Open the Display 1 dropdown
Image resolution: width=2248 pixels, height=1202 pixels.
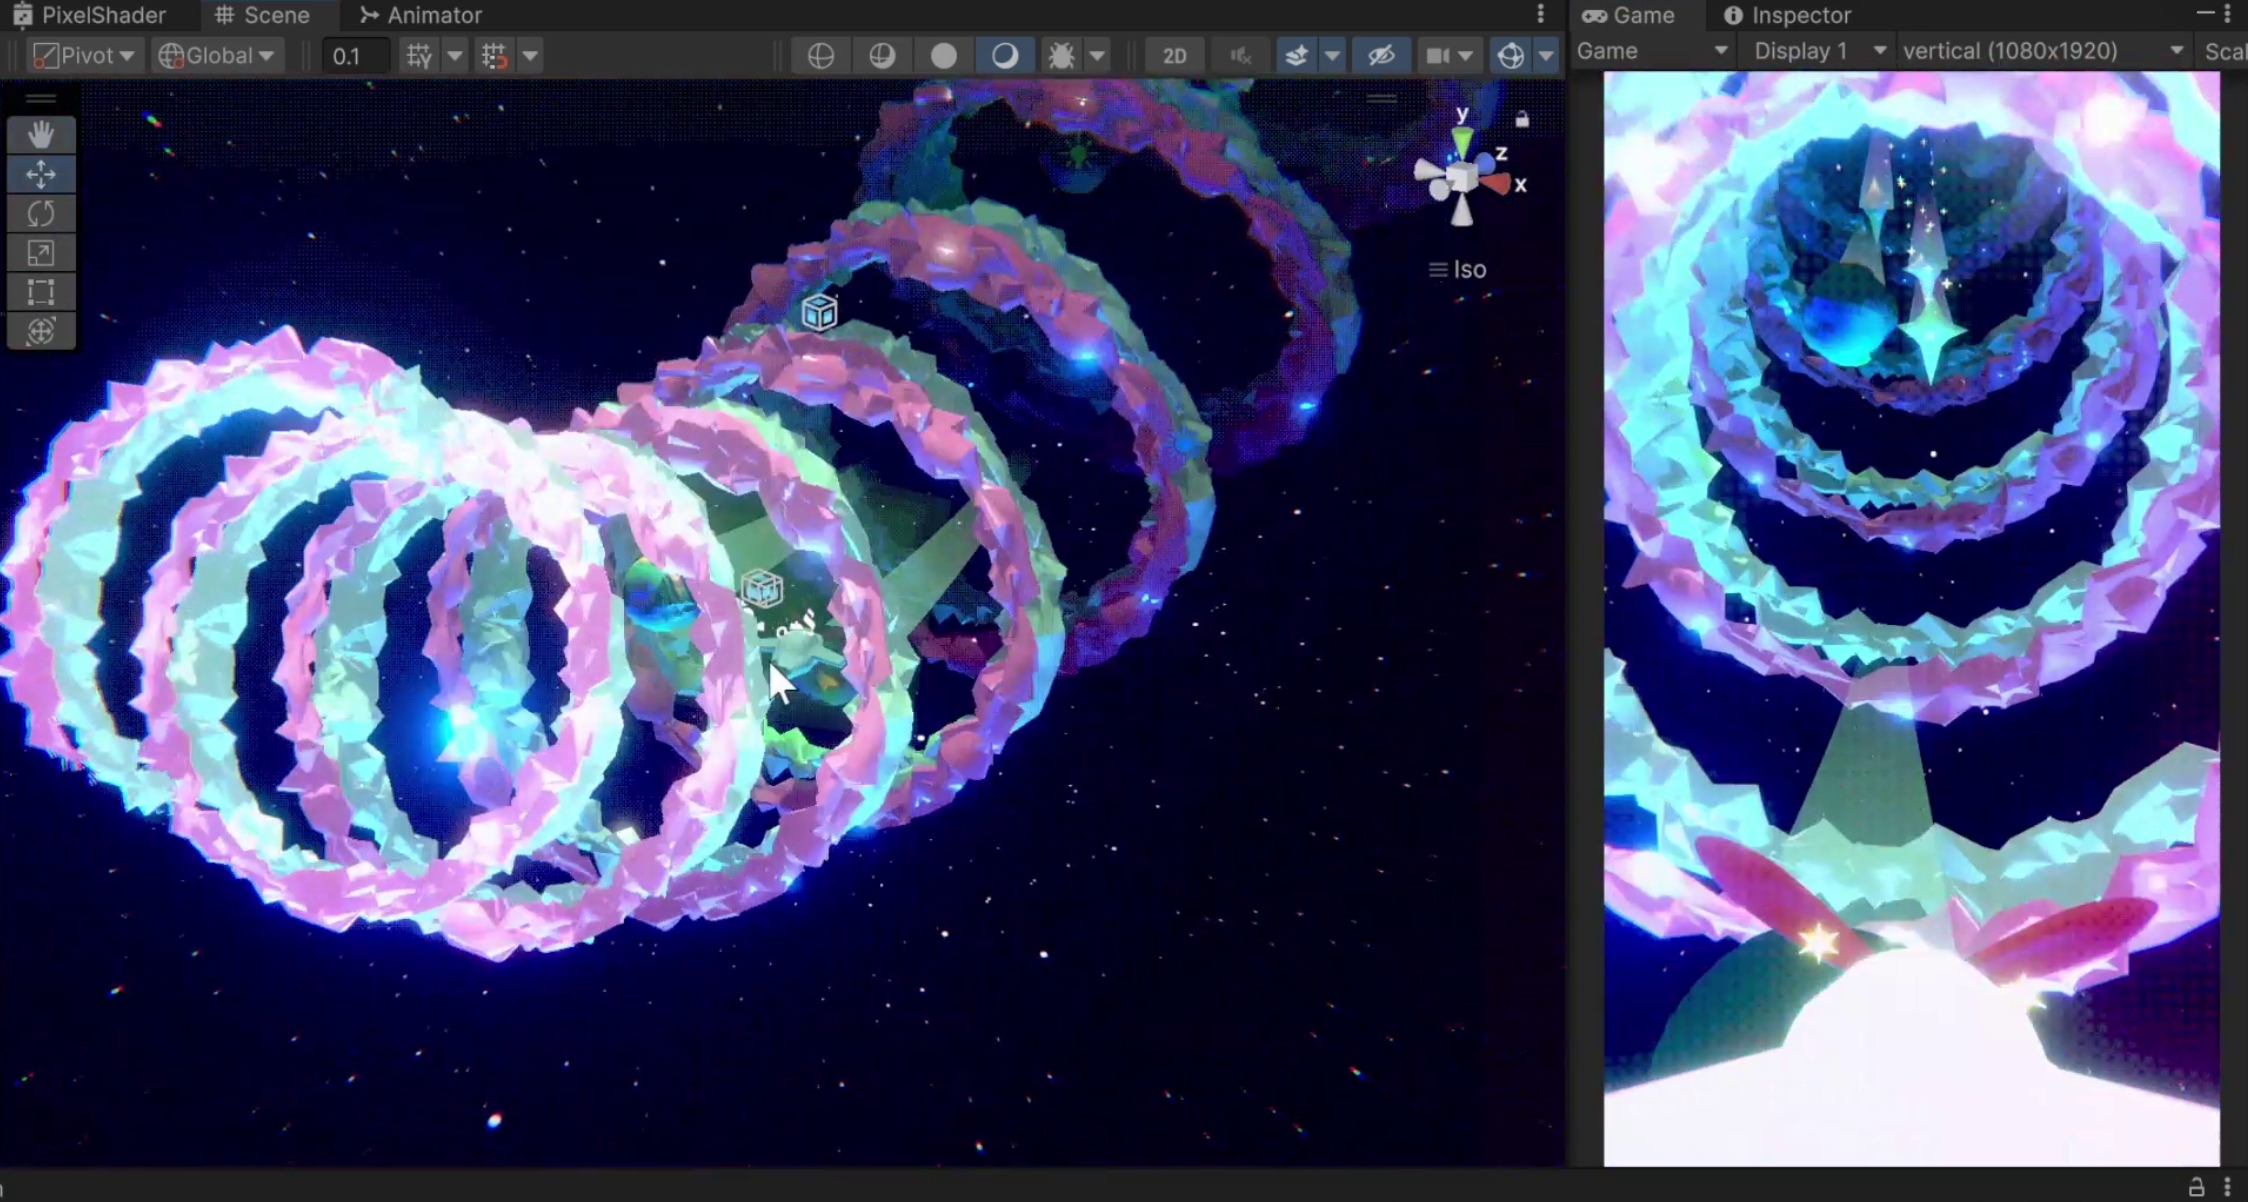tap(1818, 51)
